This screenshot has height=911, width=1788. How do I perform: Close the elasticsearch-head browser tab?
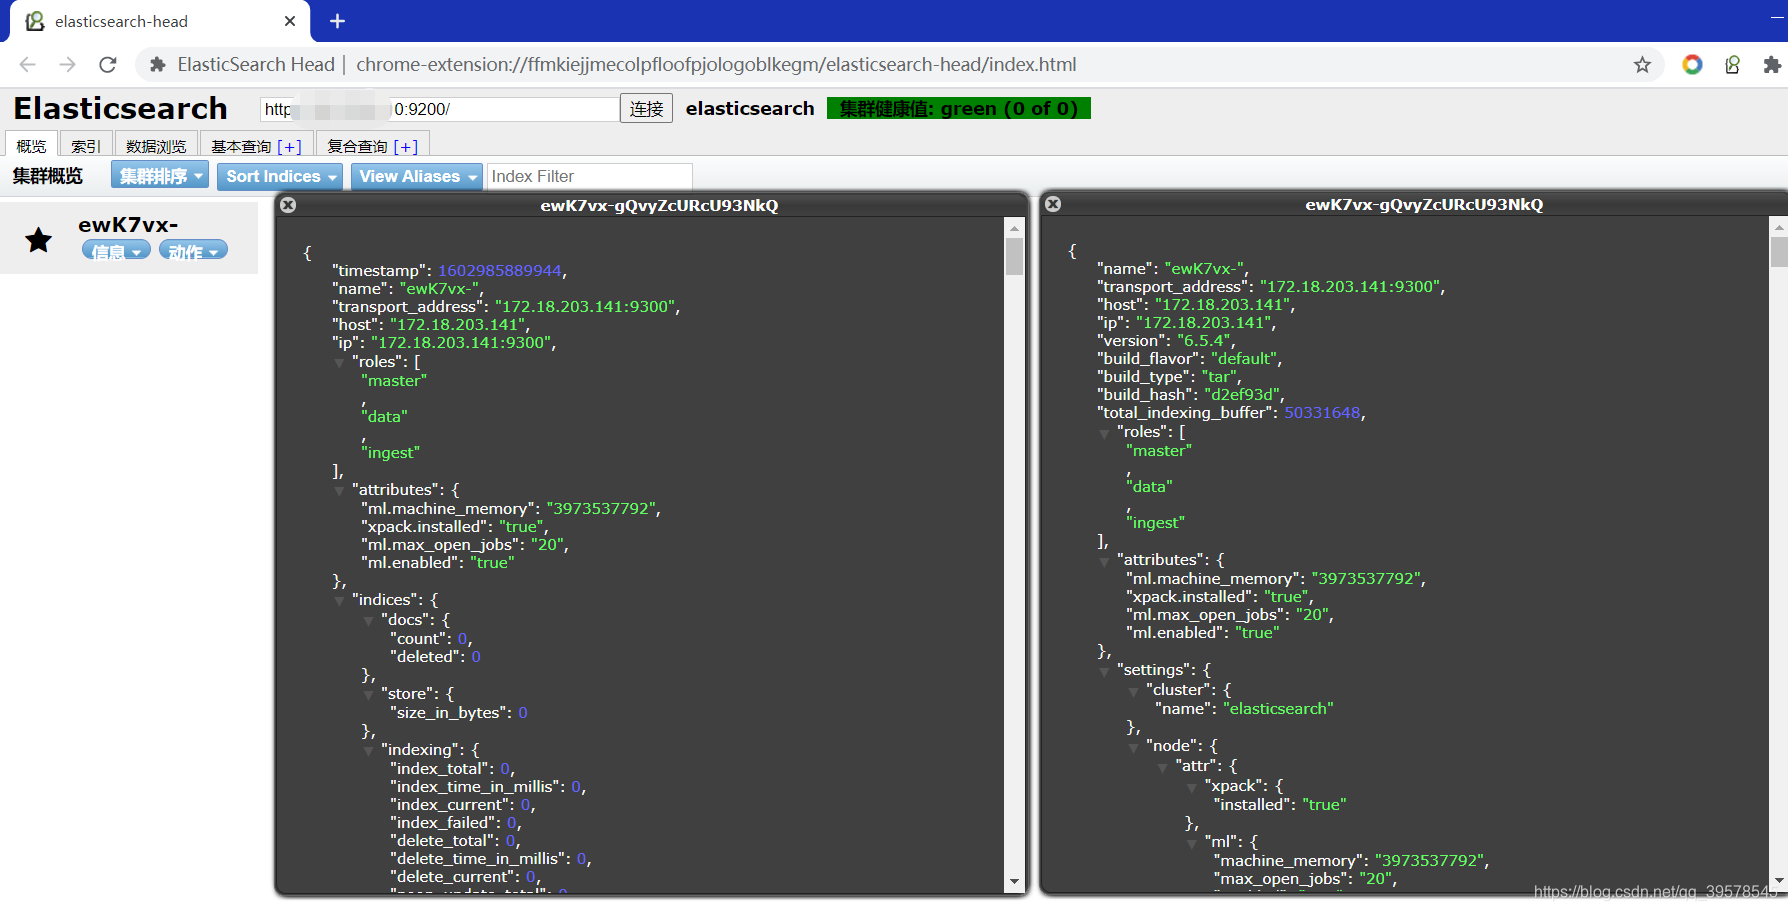click(290, 21)
